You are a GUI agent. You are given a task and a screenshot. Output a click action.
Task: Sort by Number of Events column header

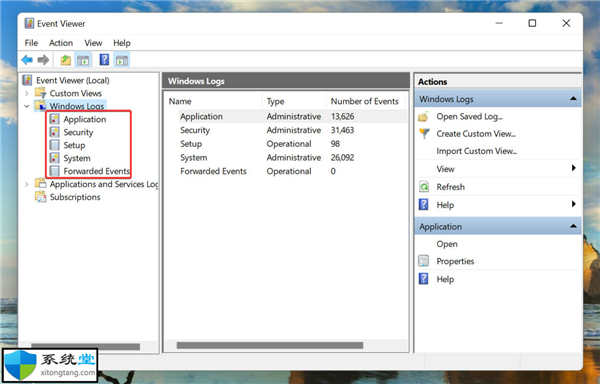(x=365, y=101)
